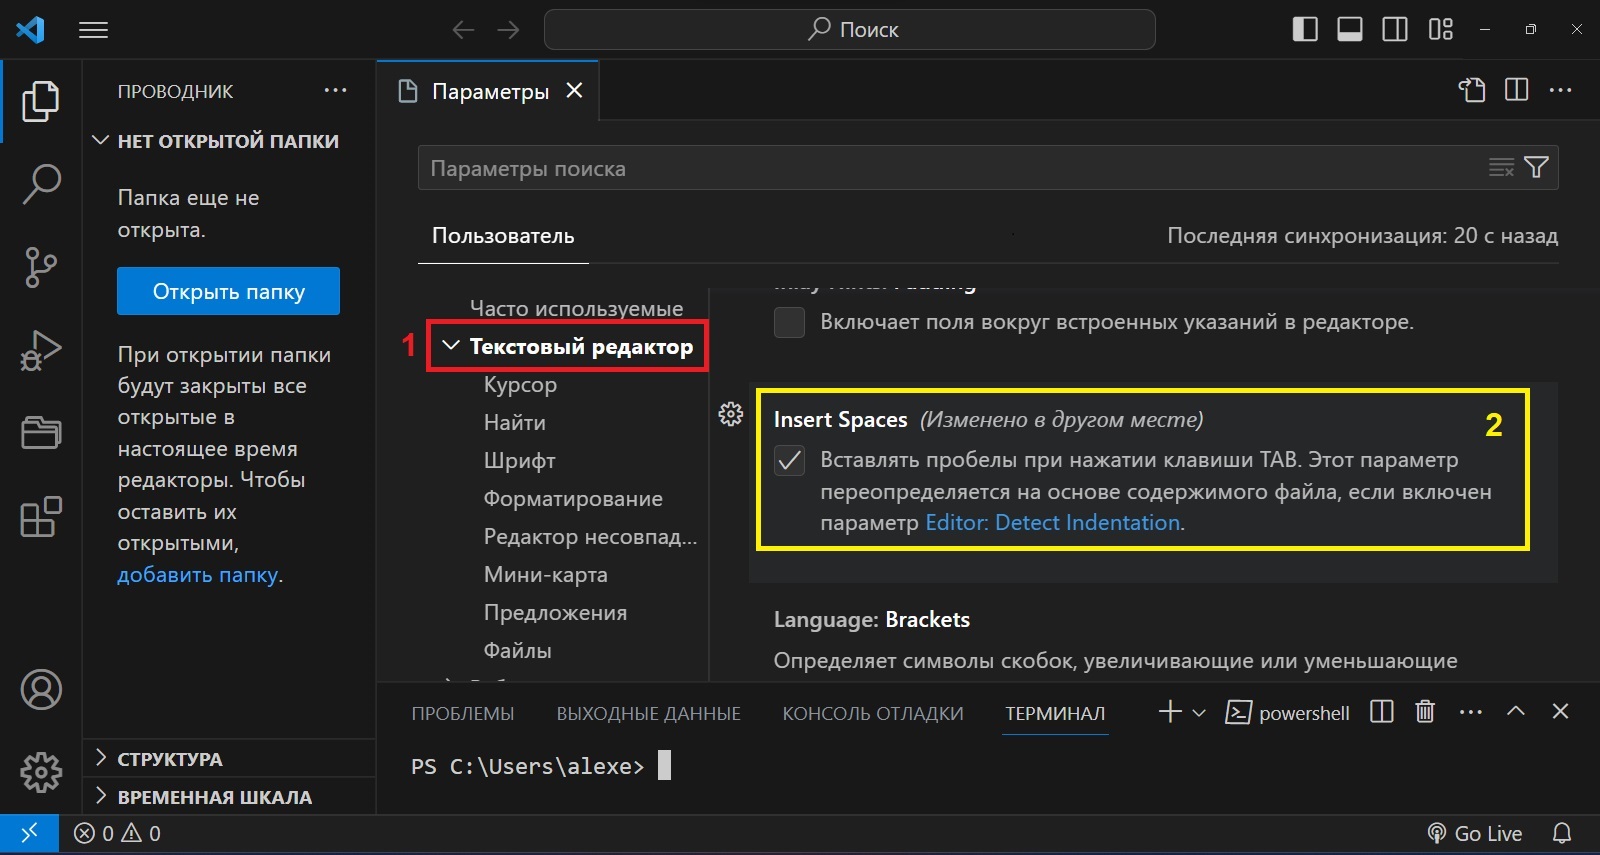The image size is (1600, 855).
Task: Toggle primary side bar layout icon
Action: (1305, 30)
